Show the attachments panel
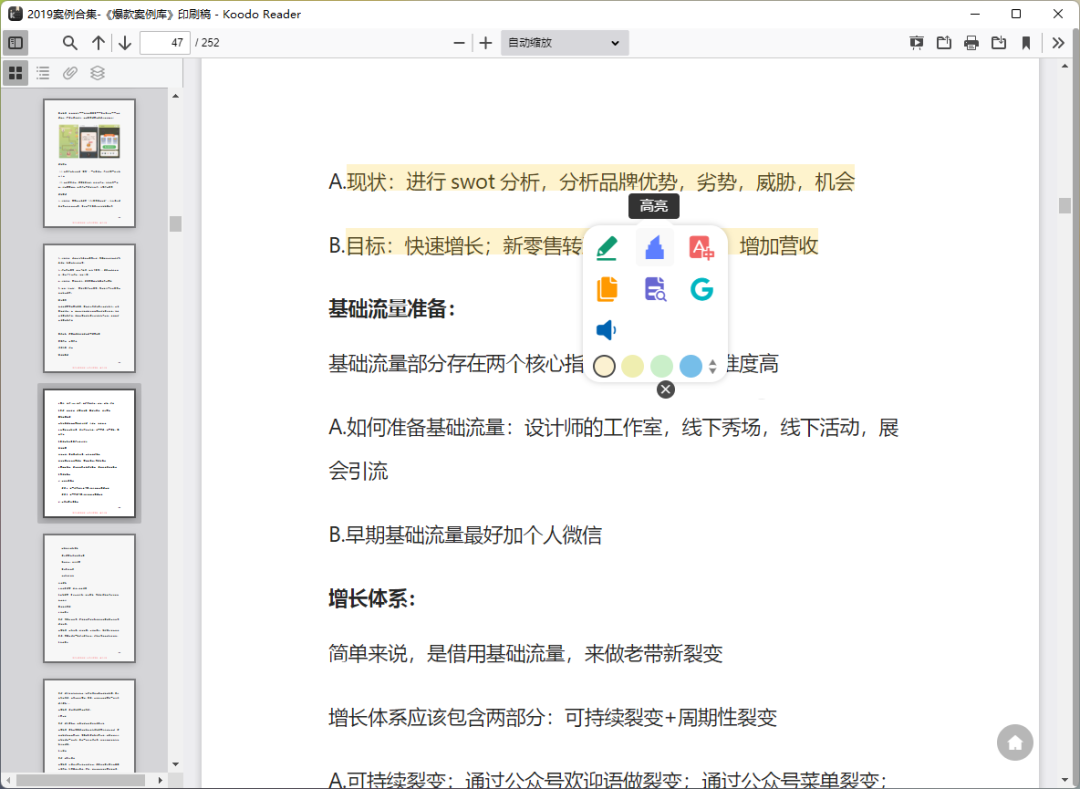The height and width of the screenshot is (789, 1080). 69,72
